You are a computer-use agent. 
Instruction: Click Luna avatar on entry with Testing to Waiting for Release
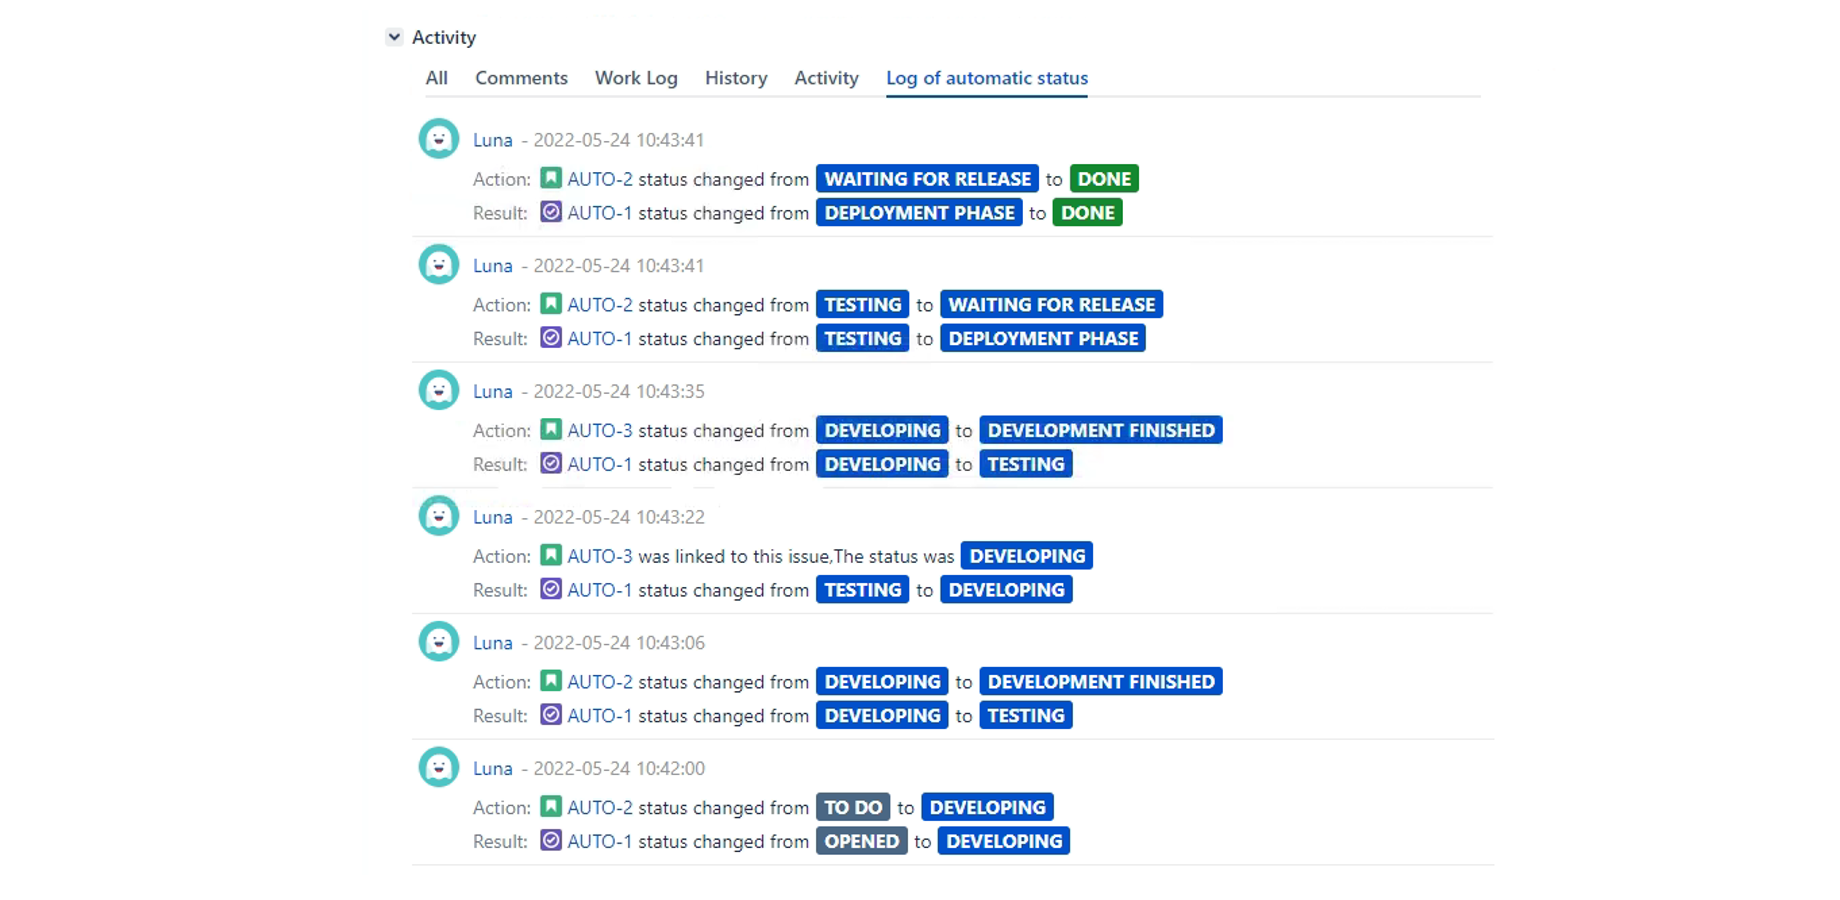tap(439, 265)
